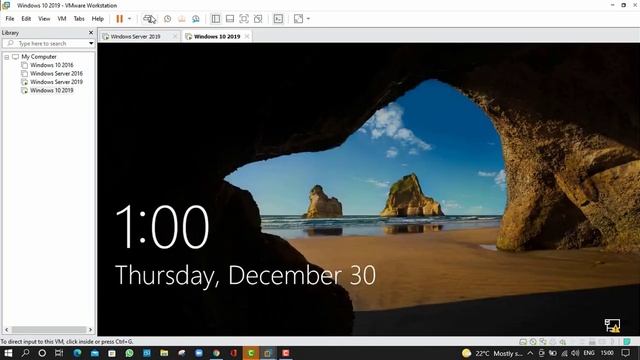
Task: Take a snapshot using the clock icon
Action: click(167, 19)
